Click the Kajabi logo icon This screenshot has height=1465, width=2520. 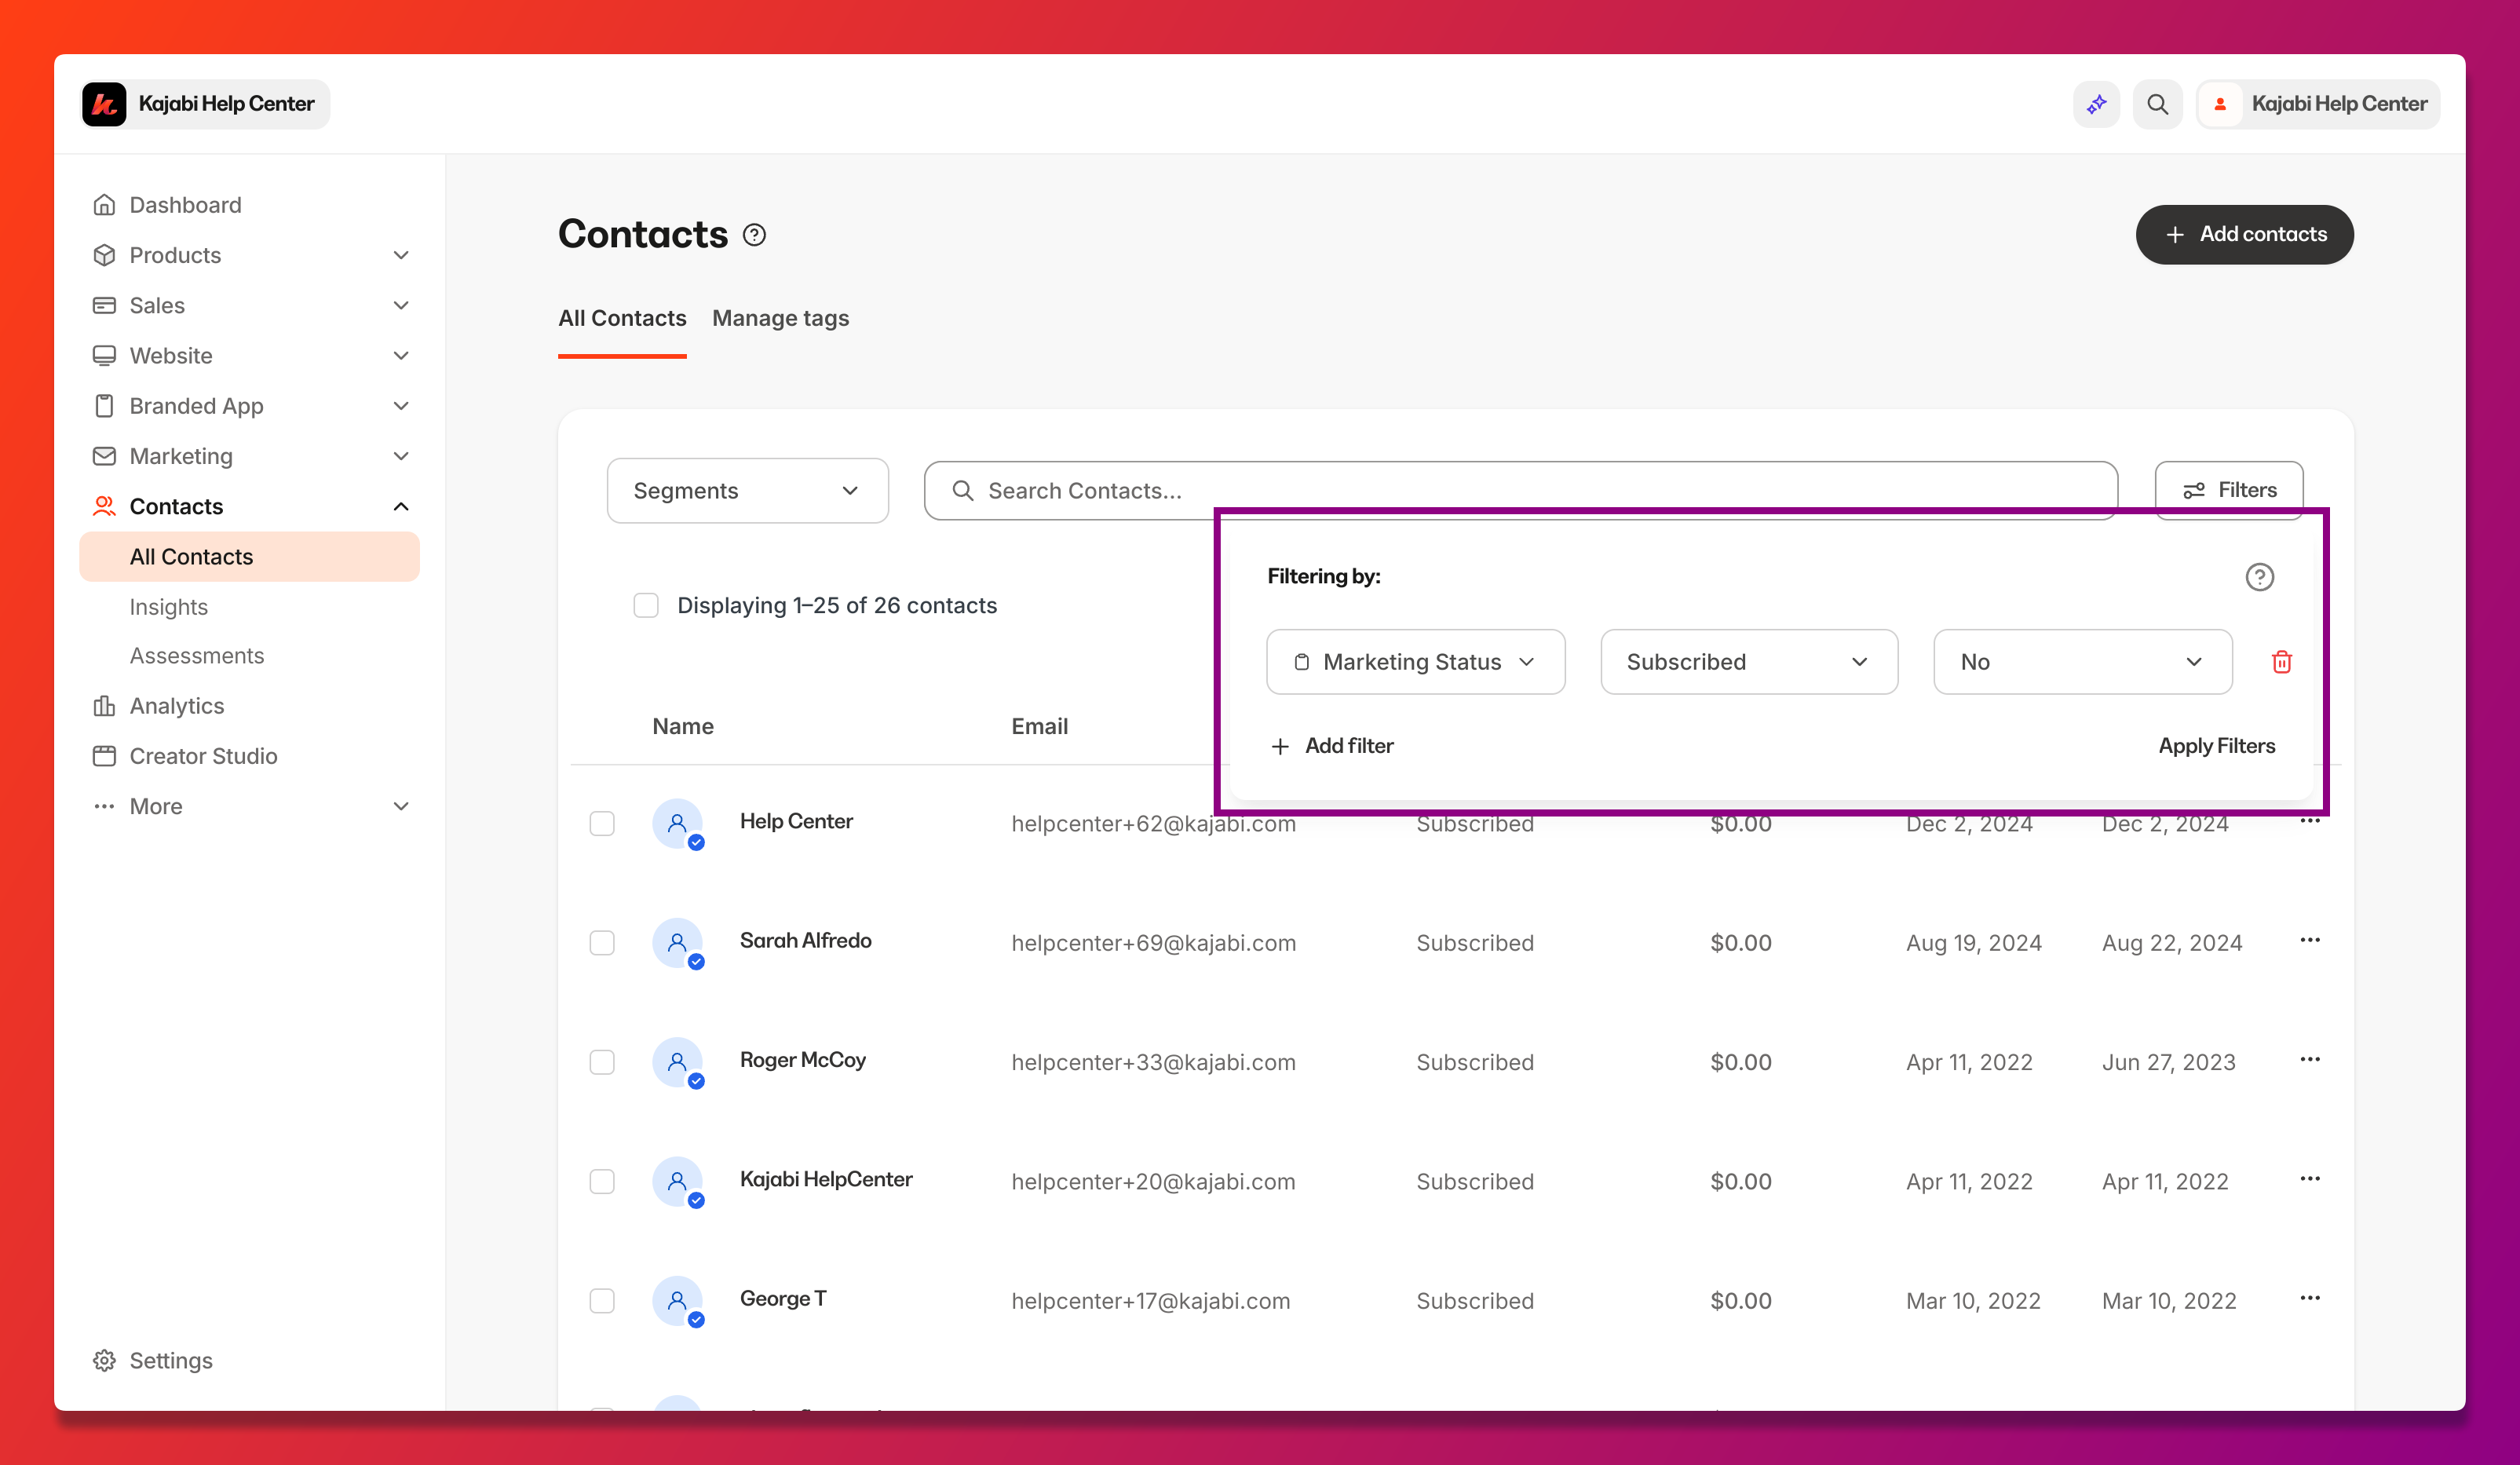[x=104, y=104]
